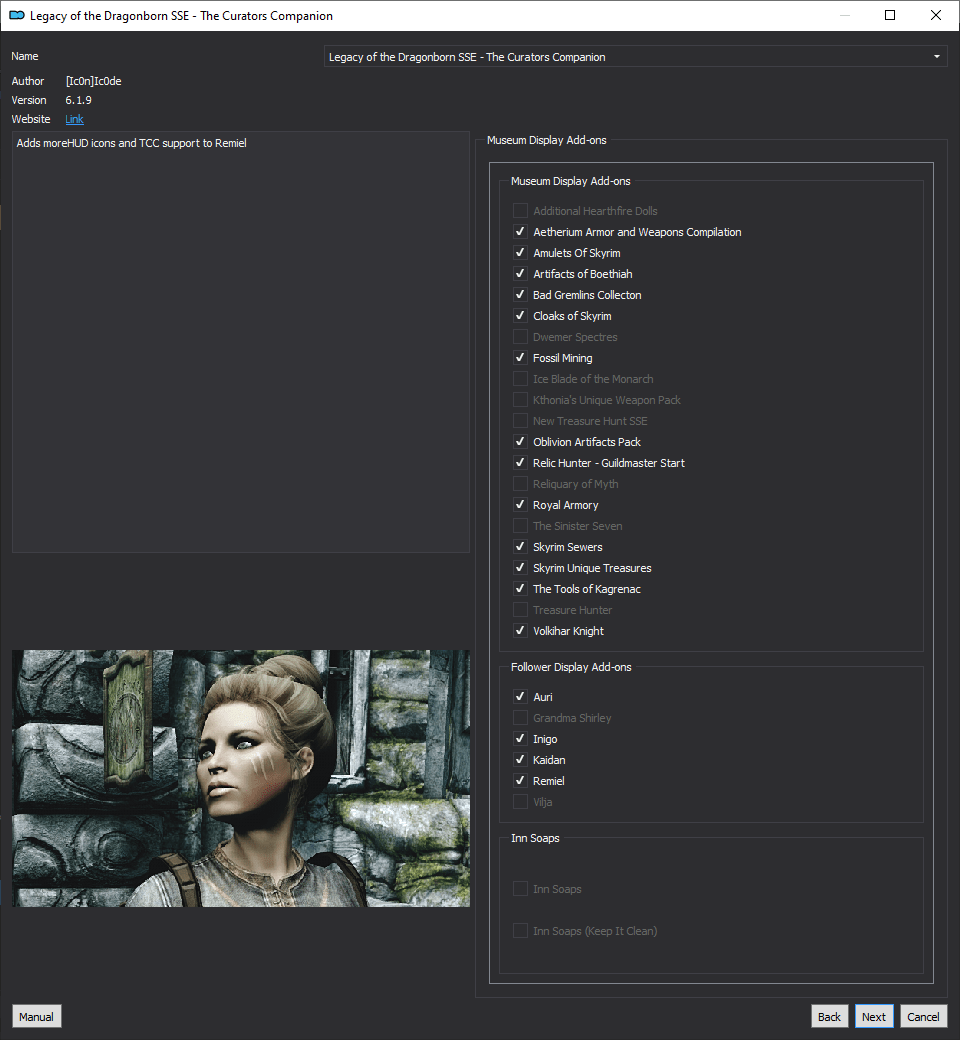
Task: Toggle Dwemer Spectres checkbox
Action: pyautogui.click(x=520, y=337)
